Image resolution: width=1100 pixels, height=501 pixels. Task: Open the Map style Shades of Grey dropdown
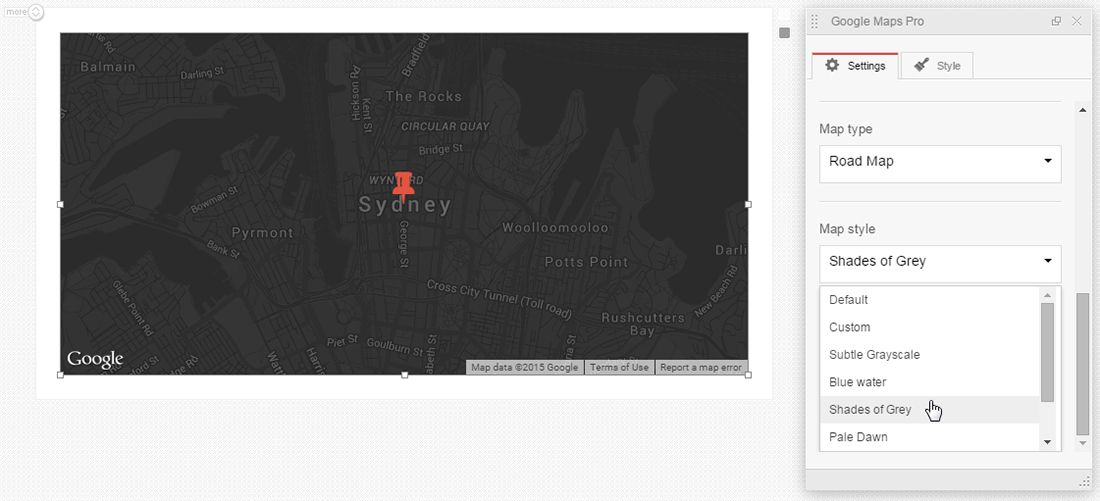tap(940, 264)
